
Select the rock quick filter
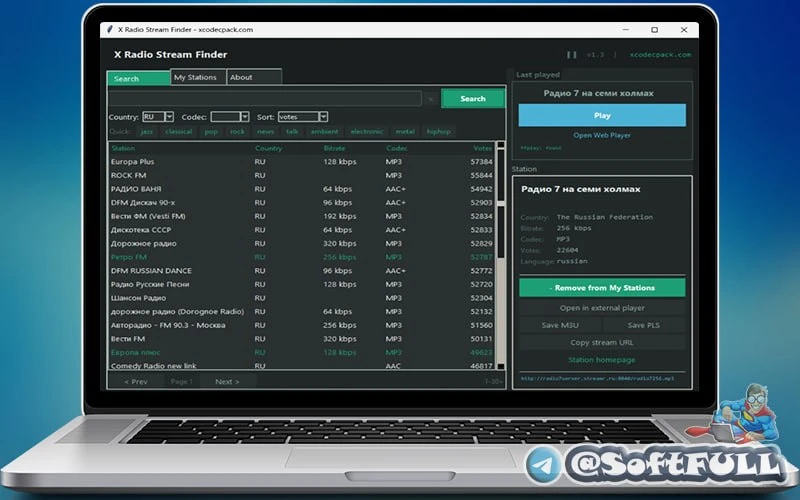click(x=237, y=132)
